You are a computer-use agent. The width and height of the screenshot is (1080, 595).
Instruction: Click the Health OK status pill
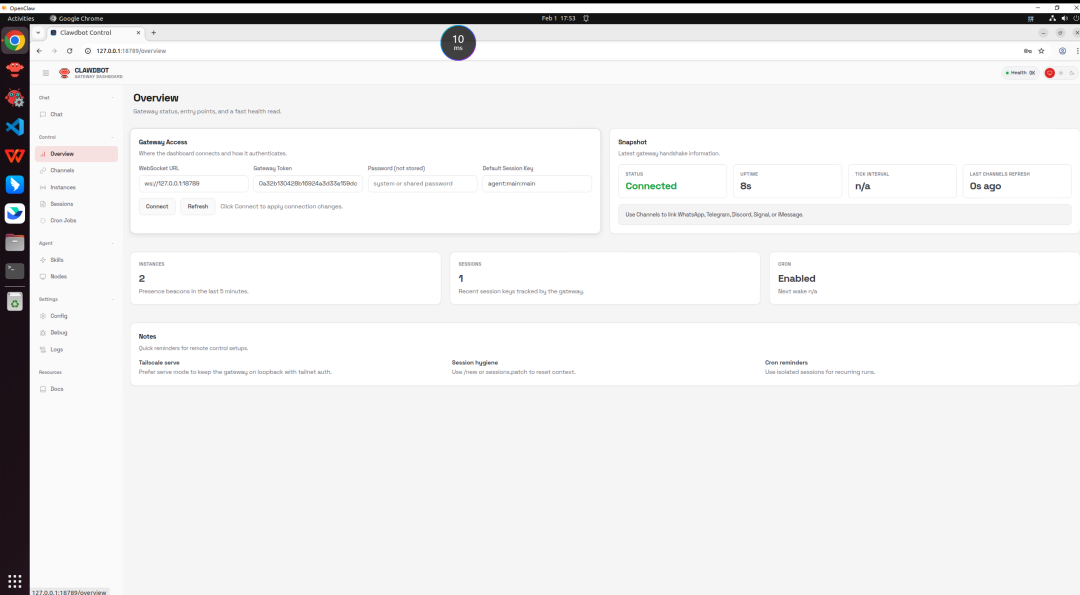1021,73
